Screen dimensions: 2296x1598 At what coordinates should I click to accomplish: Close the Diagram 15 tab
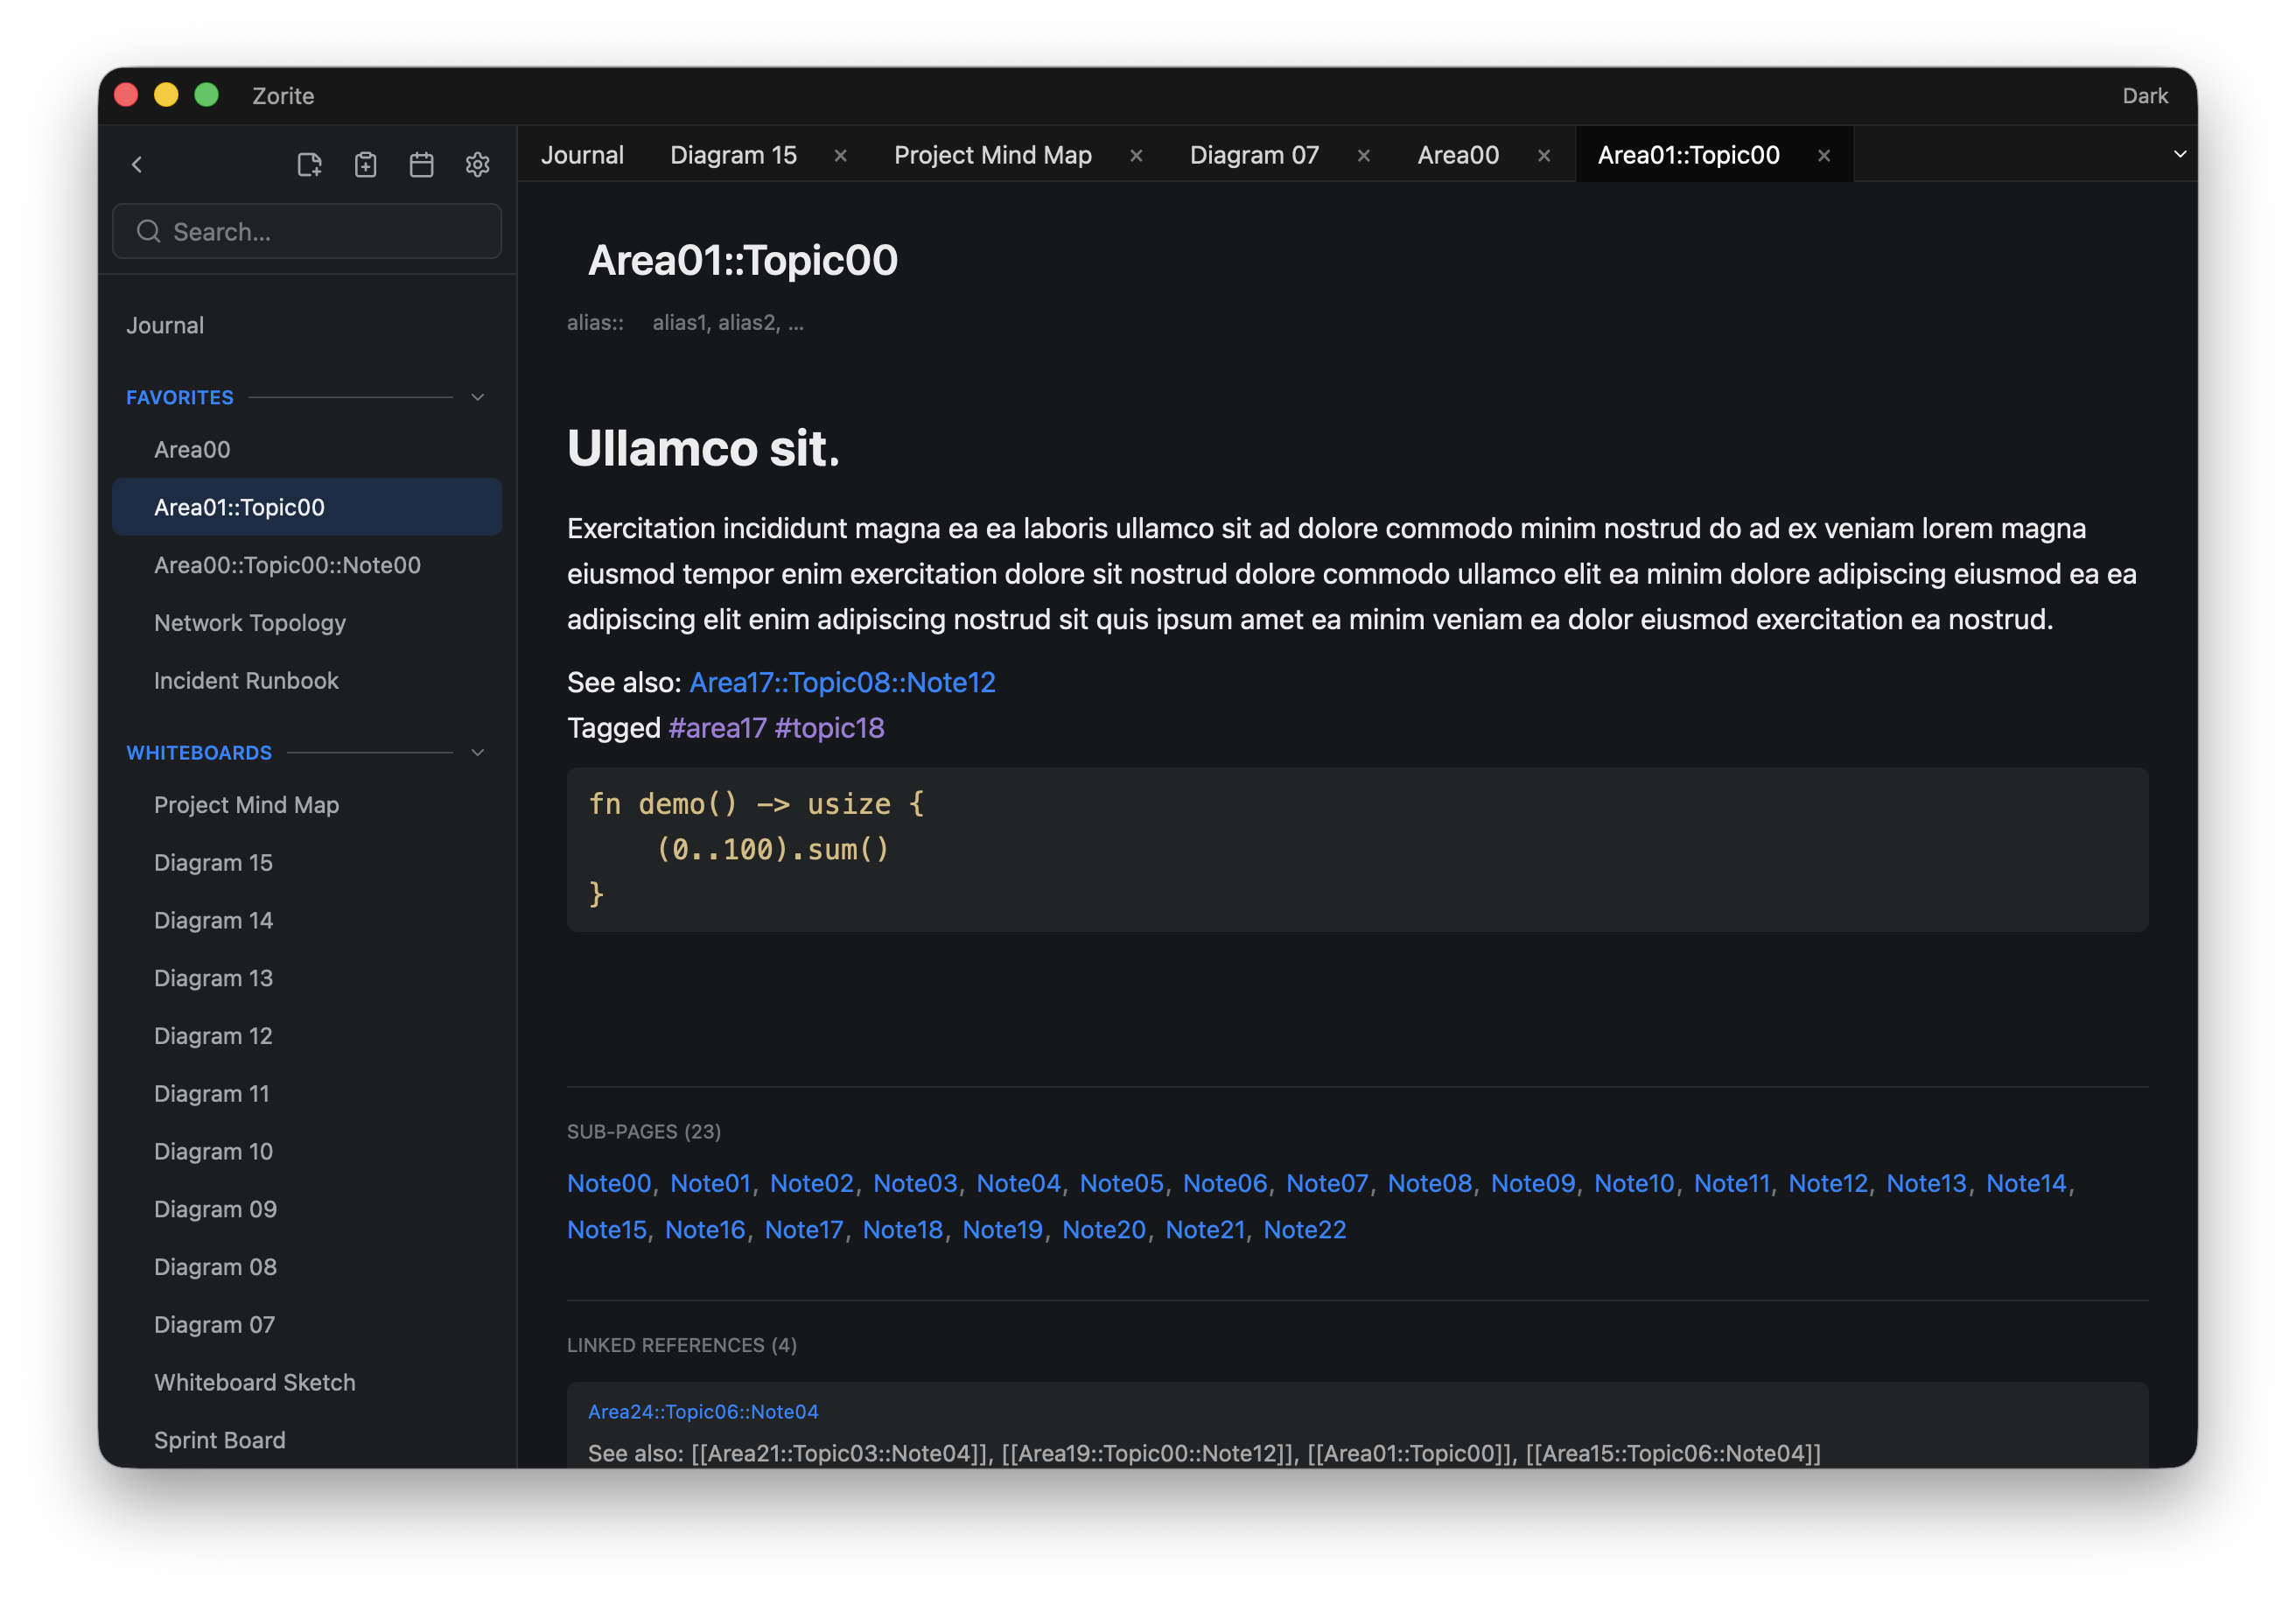click(x=840, y=155)
